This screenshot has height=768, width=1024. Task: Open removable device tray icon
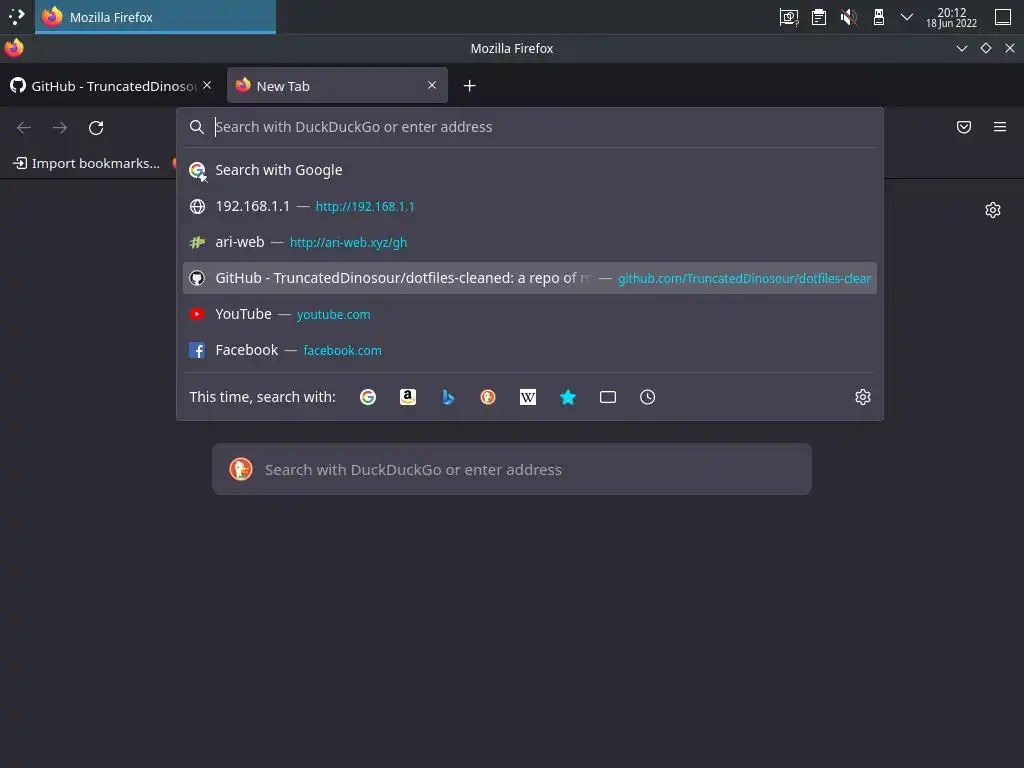[878, 17]
